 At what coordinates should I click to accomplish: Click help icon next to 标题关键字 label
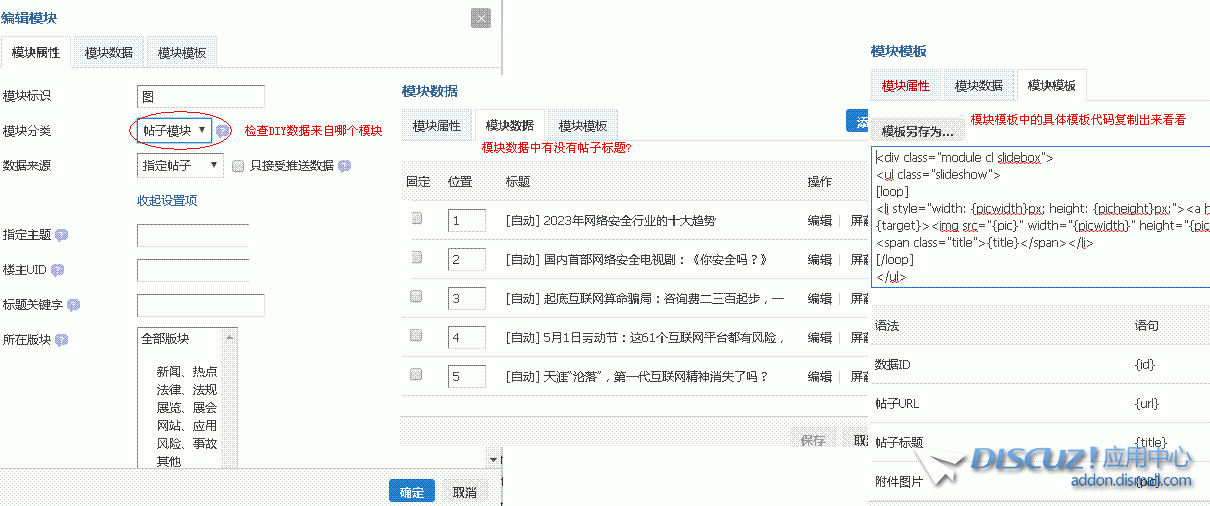[73, 305]
